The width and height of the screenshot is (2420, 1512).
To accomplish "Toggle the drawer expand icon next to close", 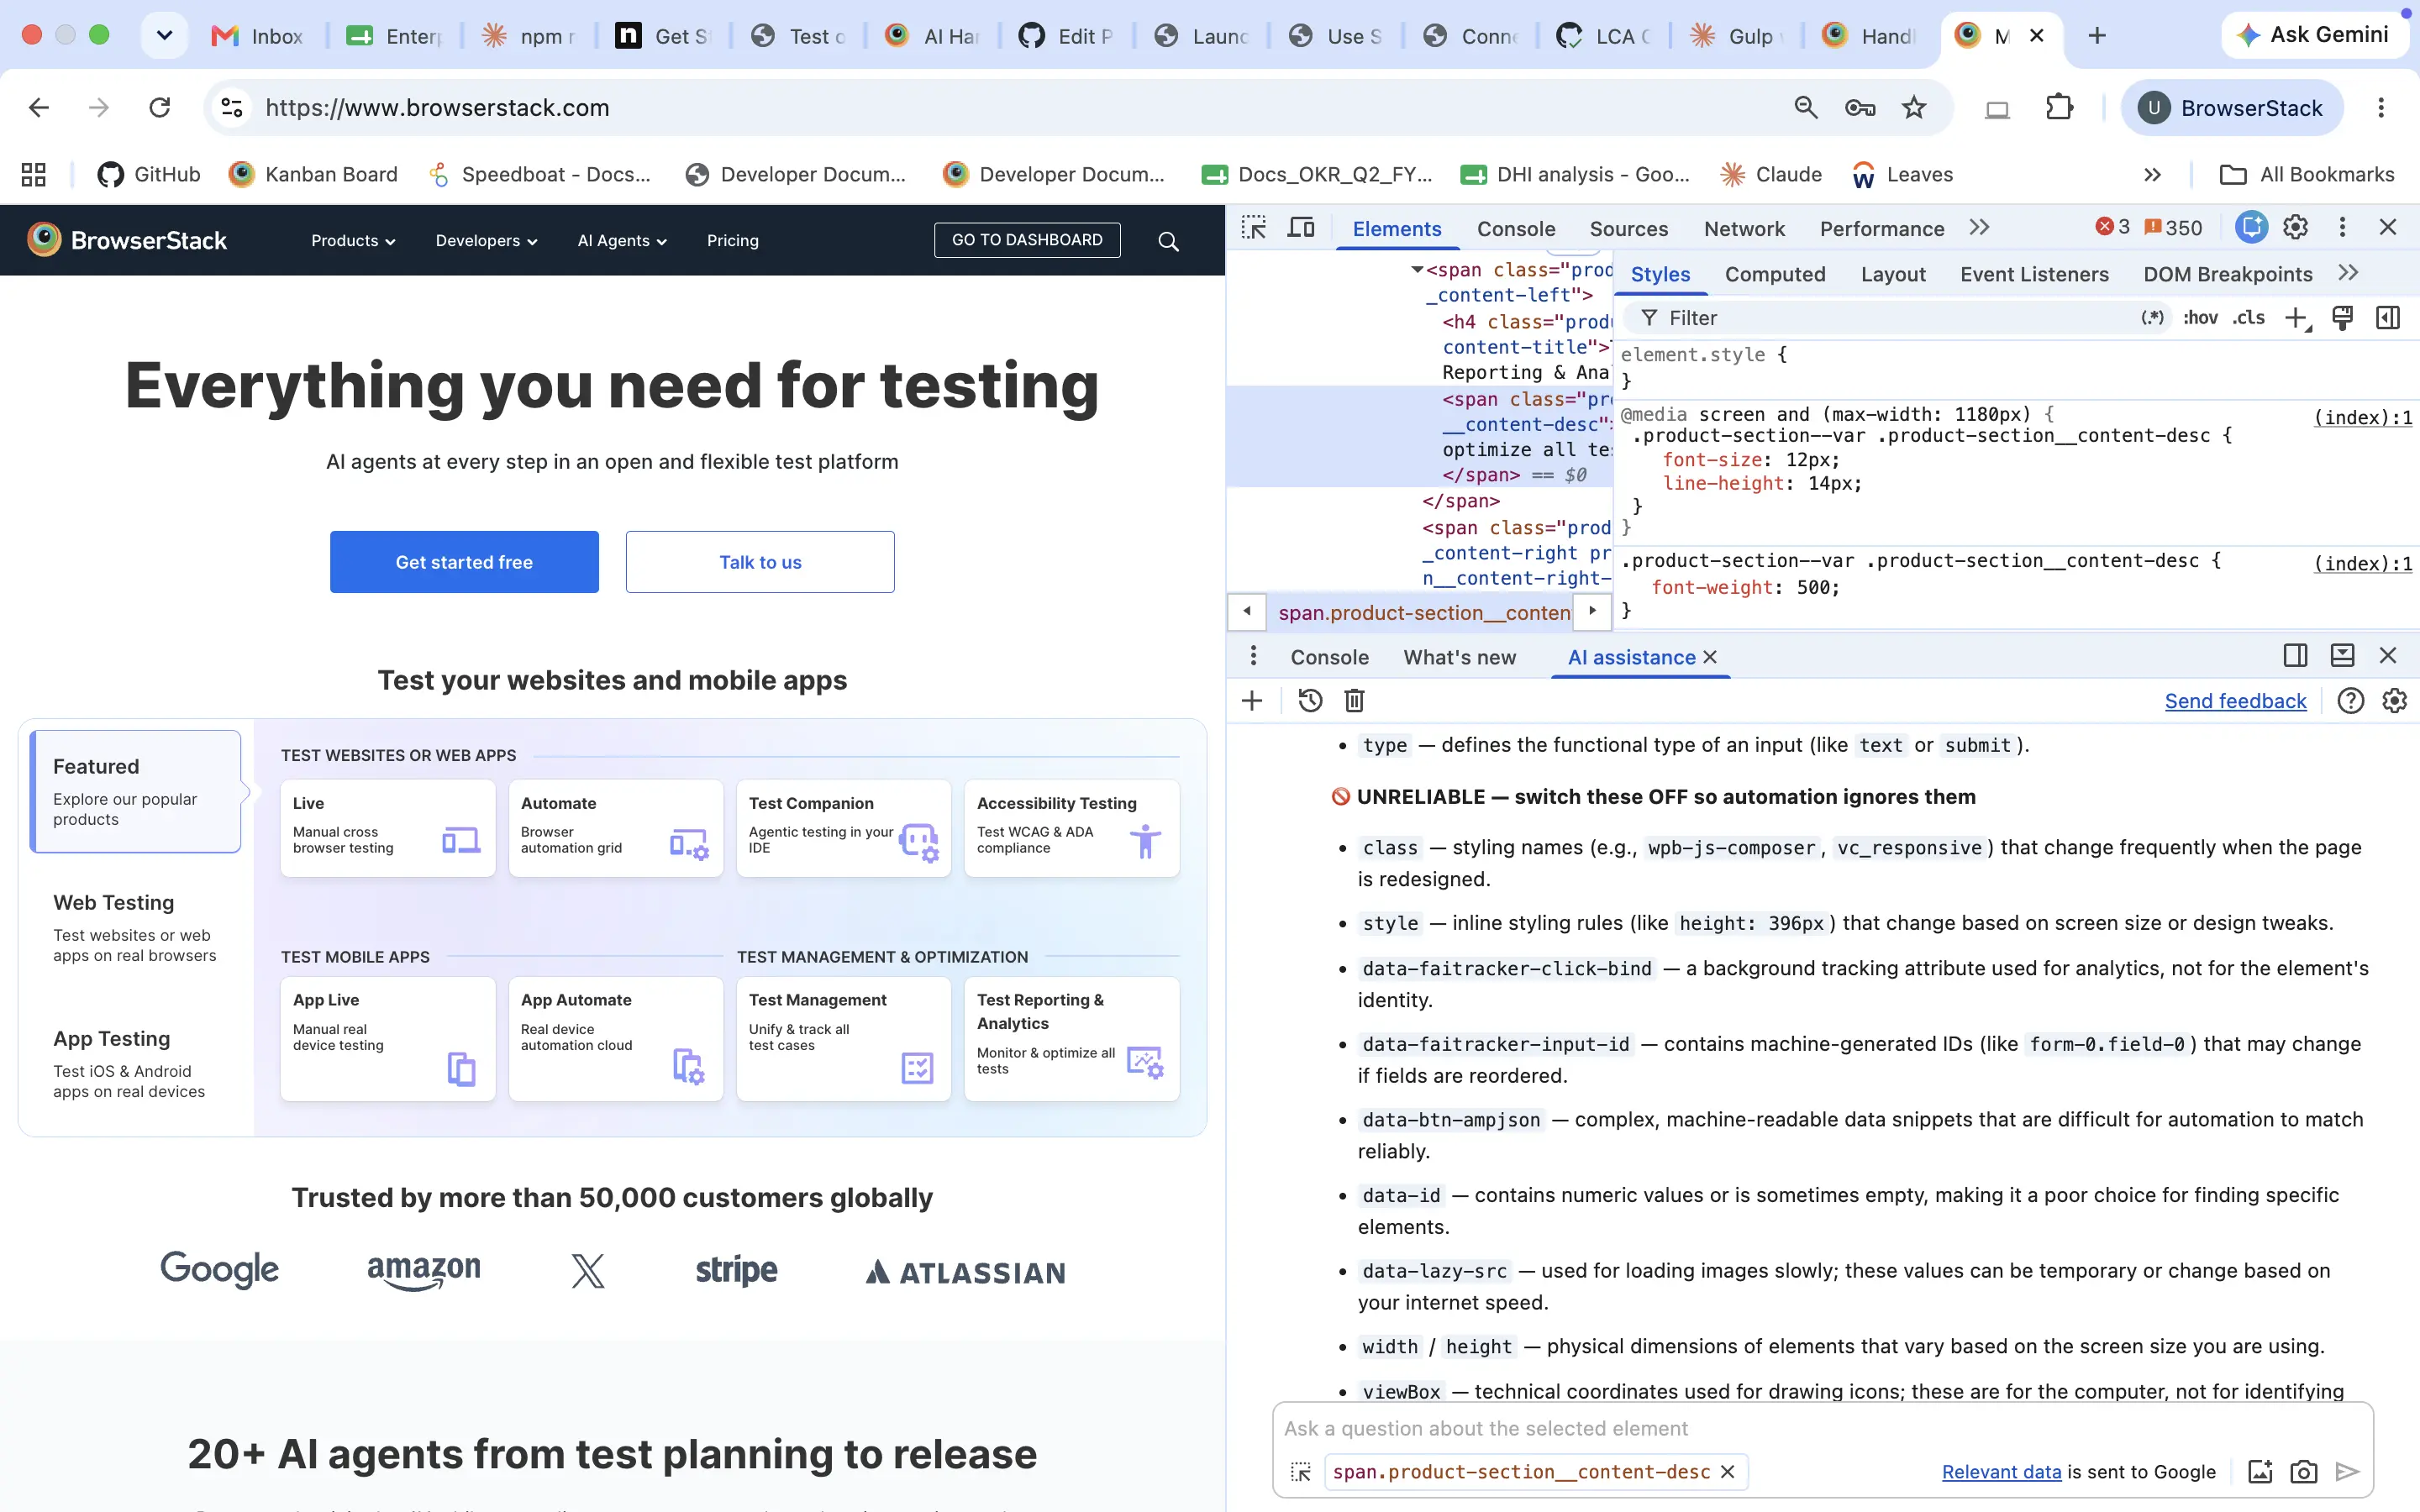I will point(2343,656).
